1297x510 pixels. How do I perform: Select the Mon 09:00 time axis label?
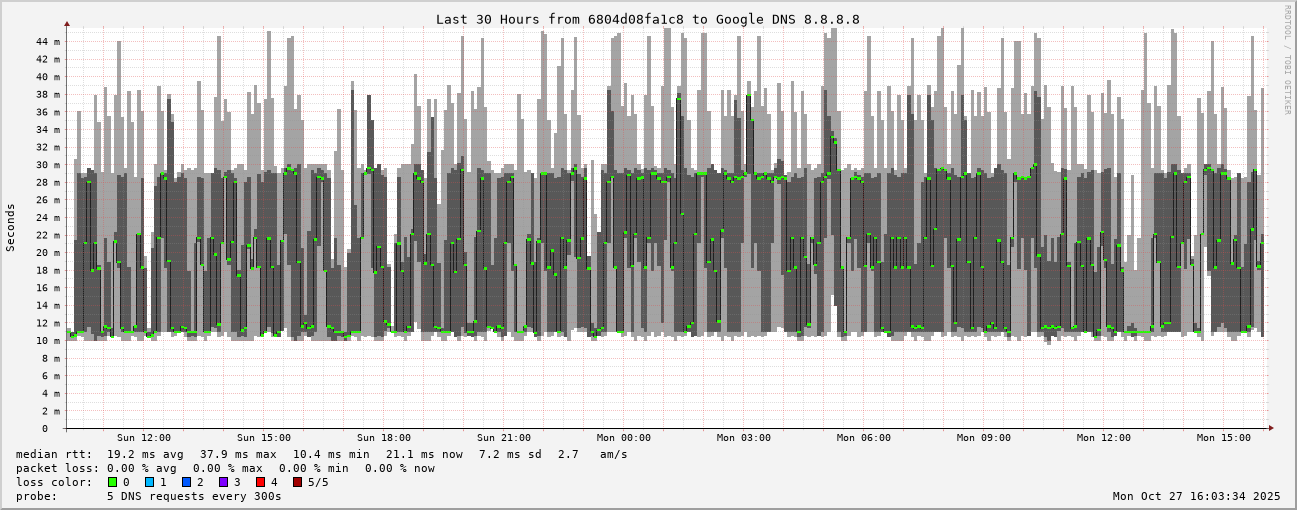coord(984,438)
